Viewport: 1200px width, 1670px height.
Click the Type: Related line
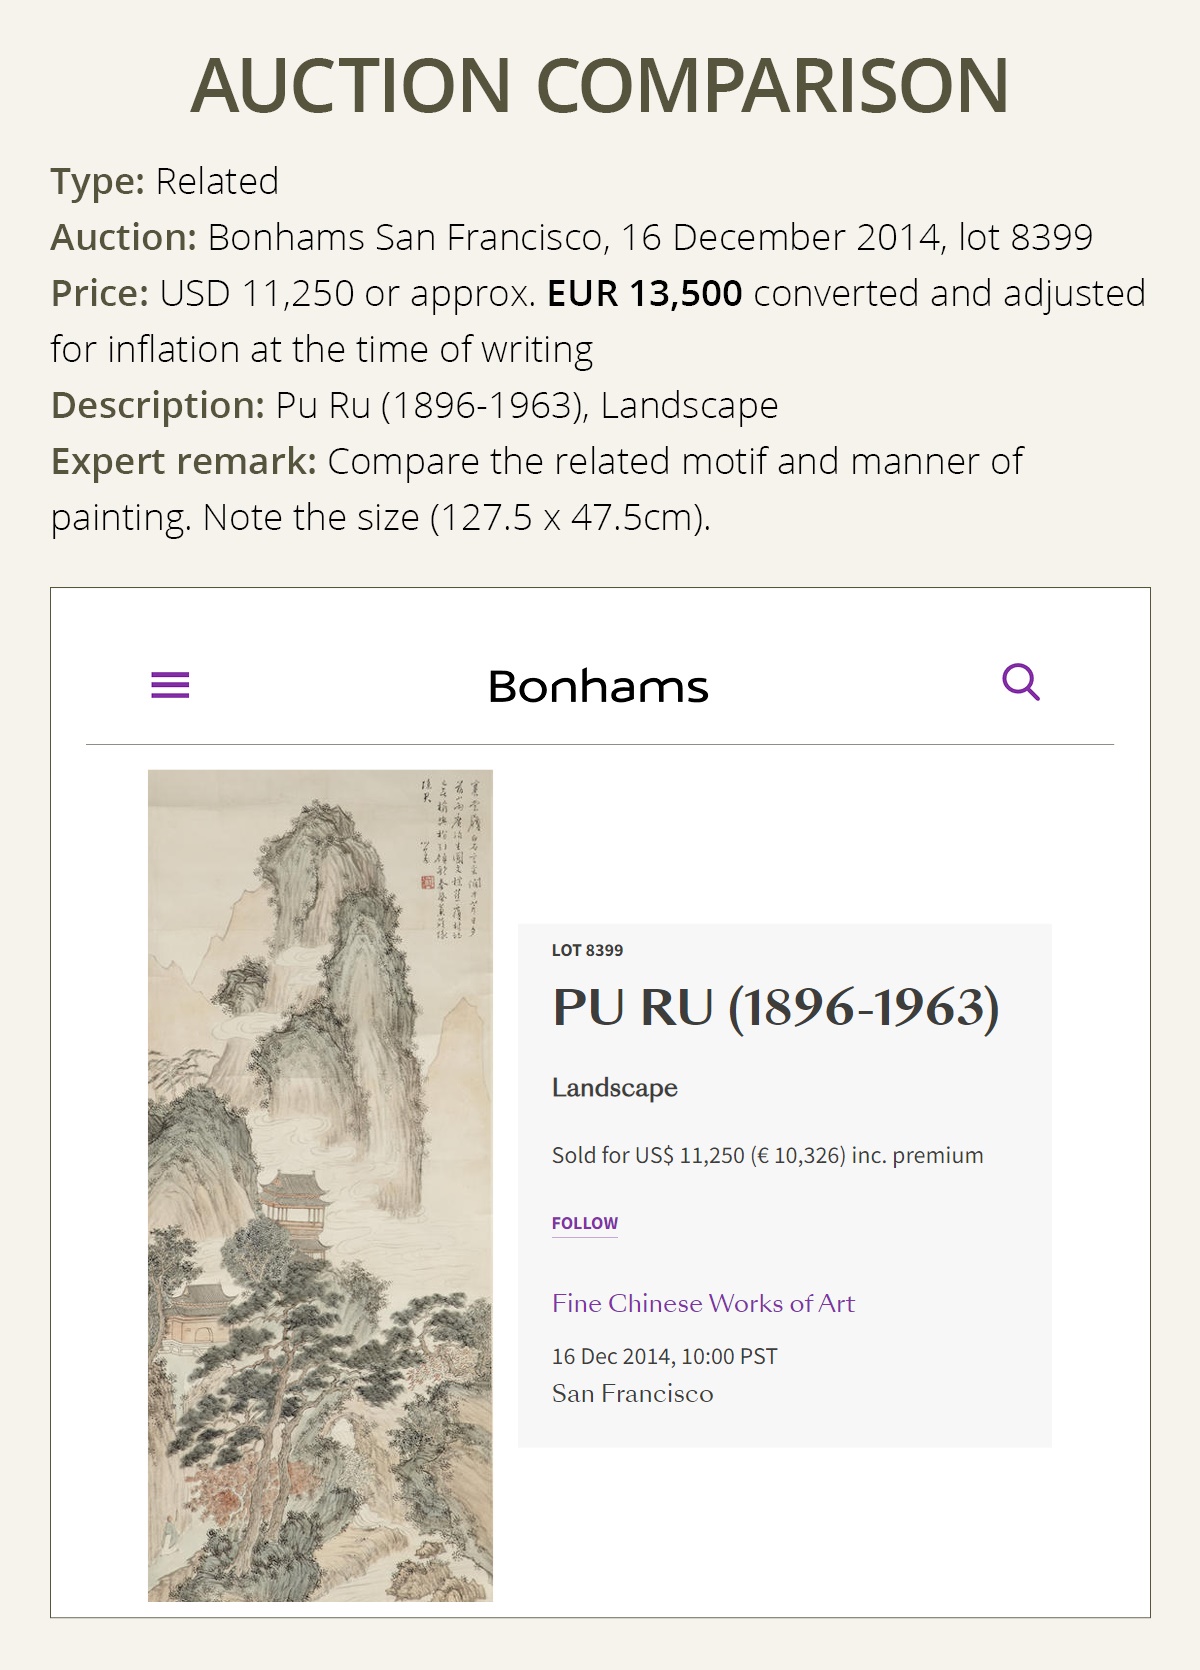165,182
